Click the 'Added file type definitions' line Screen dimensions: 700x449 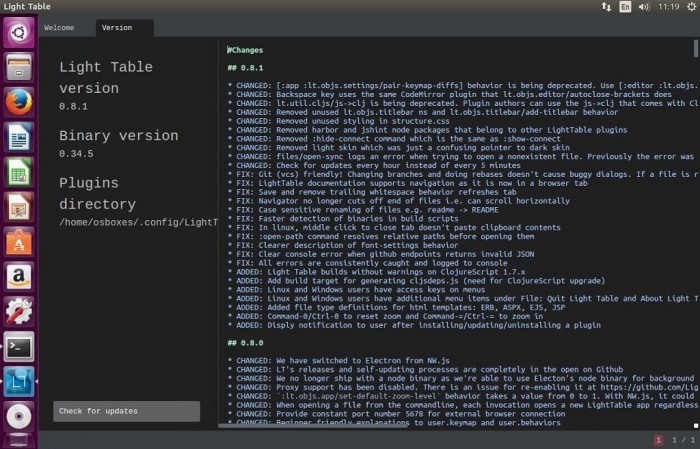[396, 308]
